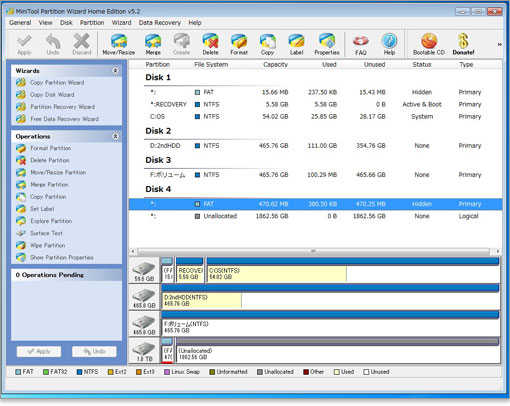The width and height of the screenshot is (510, 406).
Task: Click the FAT32 legend color swatch
Action: click(x=46, y=372)
